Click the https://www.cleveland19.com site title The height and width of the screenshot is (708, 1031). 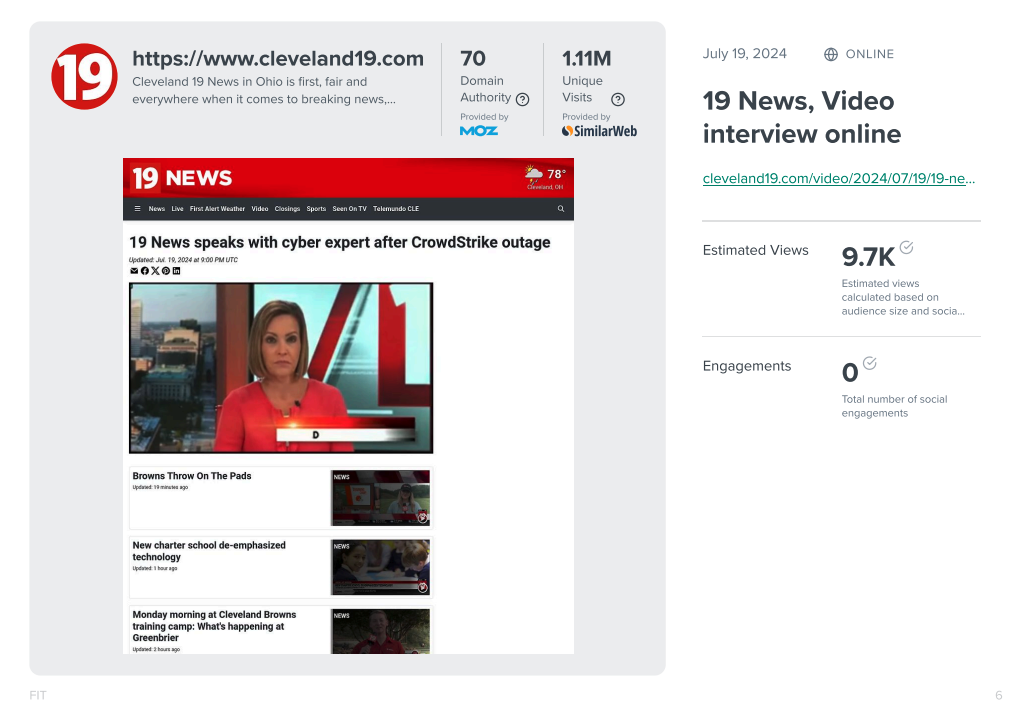click(278, 59)
